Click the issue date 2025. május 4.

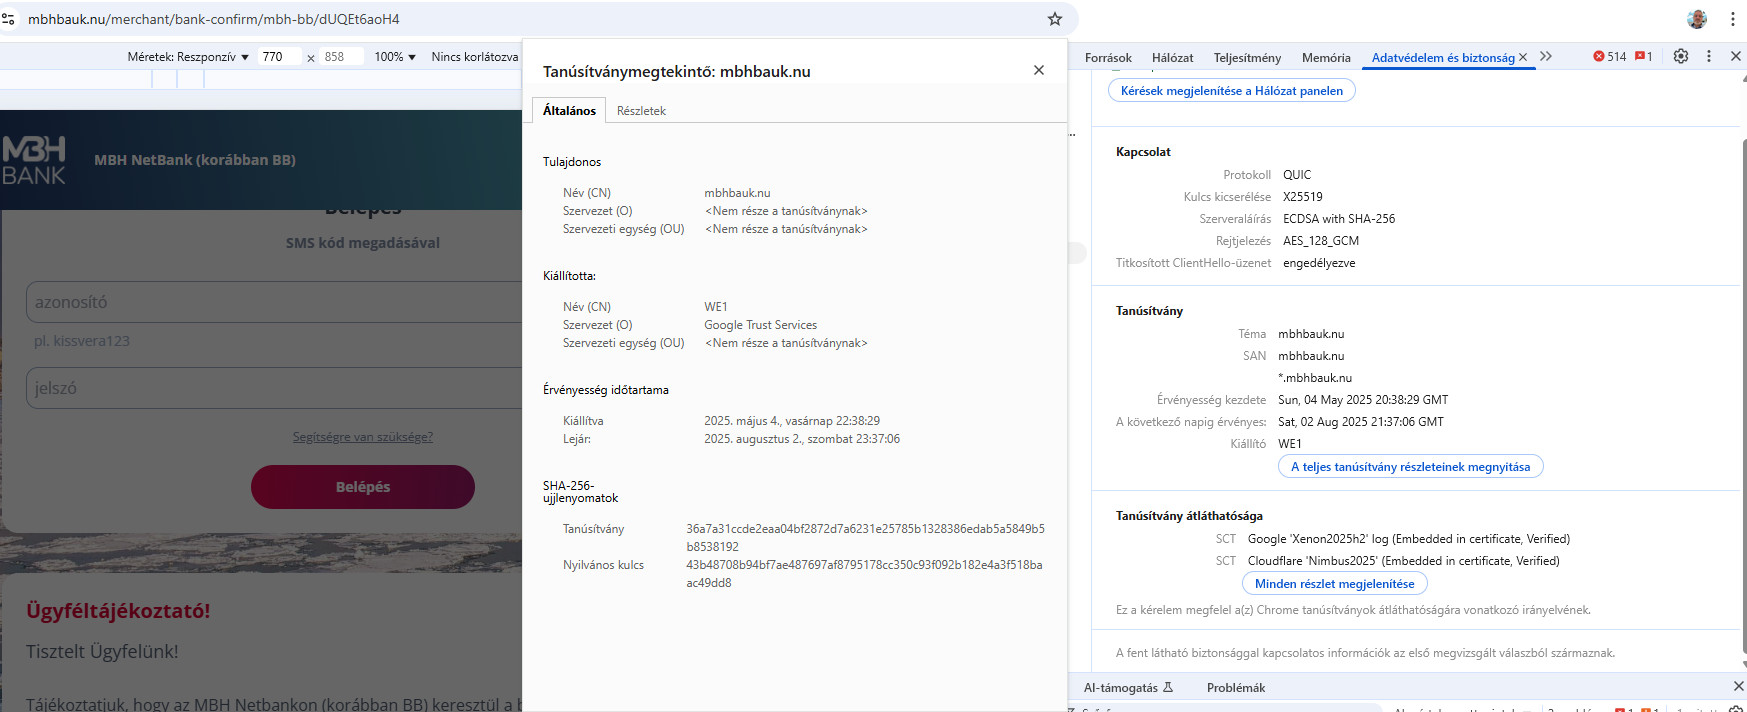(x=792, y=421)
